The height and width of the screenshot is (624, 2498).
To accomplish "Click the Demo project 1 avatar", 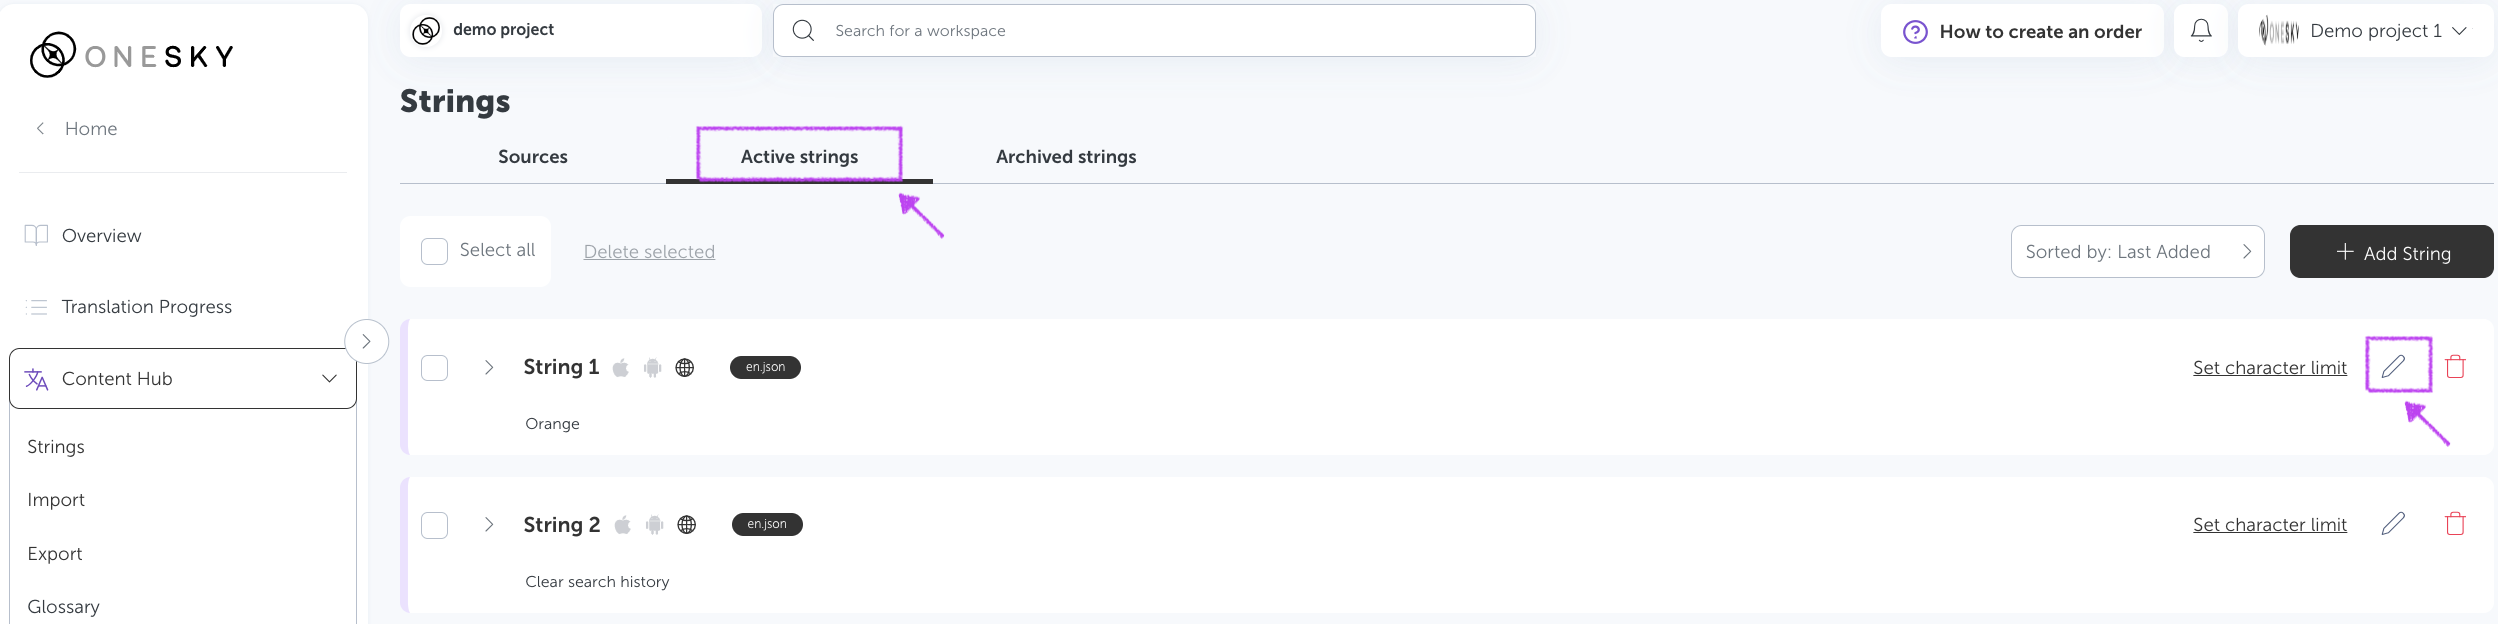I will 2278,31.
